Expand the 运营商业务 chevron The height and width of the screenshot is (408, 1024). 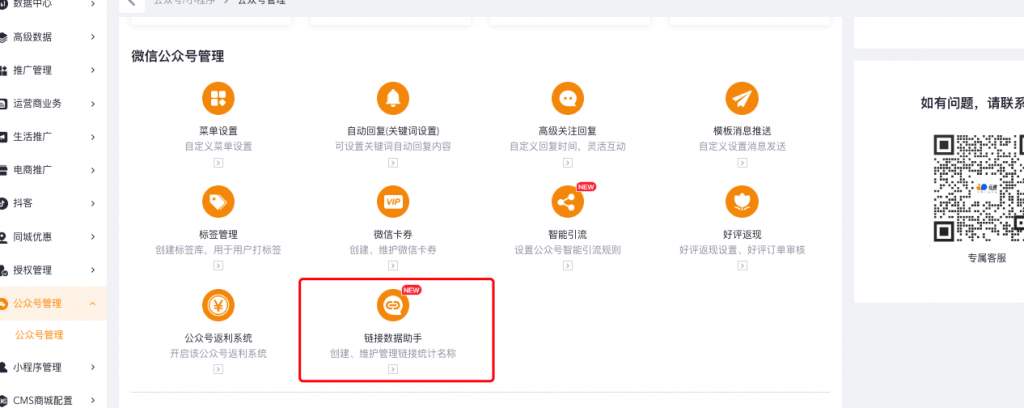(93, 104)
